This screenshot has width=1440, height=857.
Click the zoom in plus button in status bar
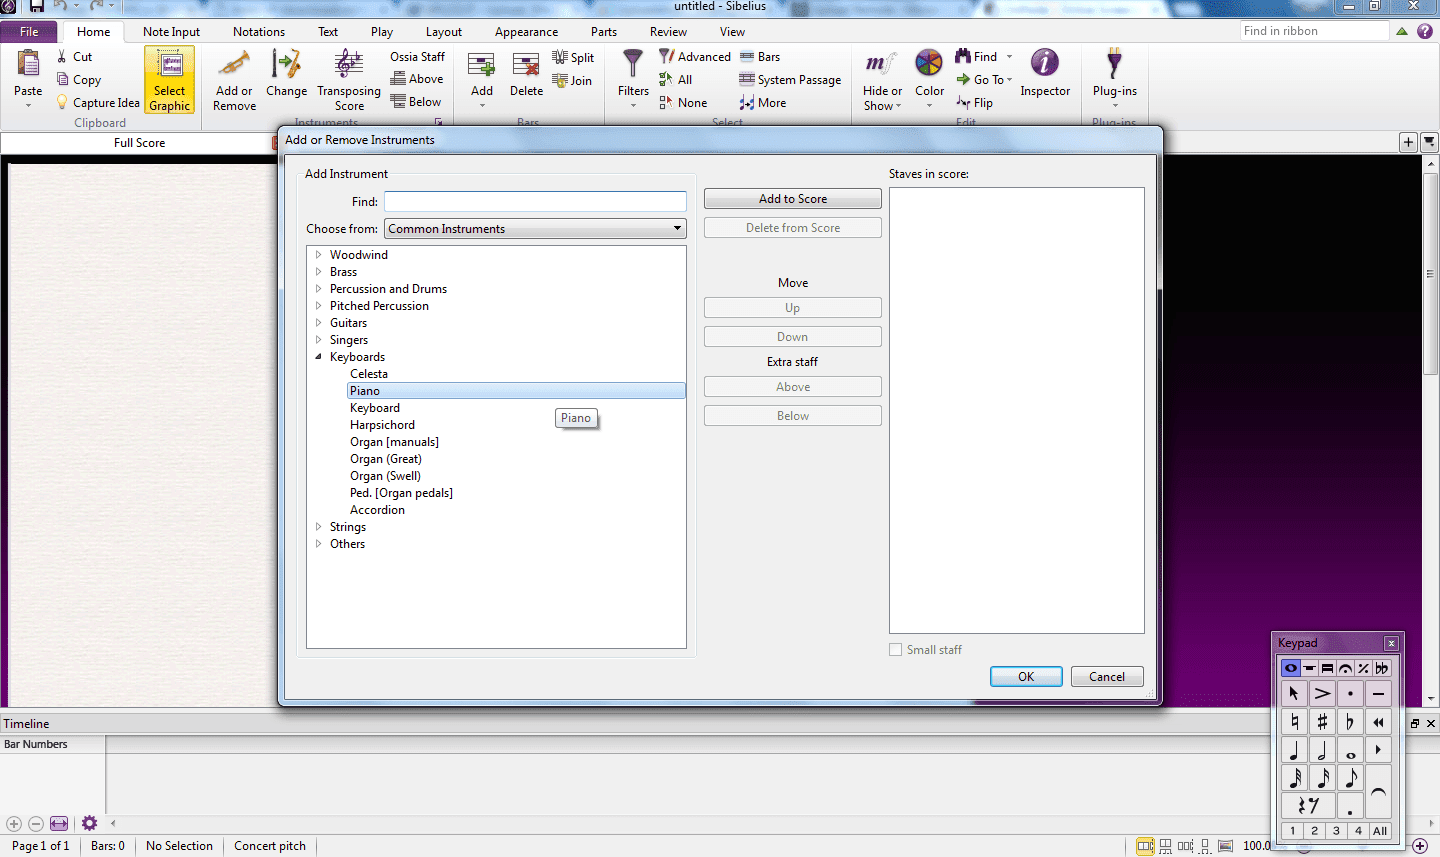[1420, 846]
